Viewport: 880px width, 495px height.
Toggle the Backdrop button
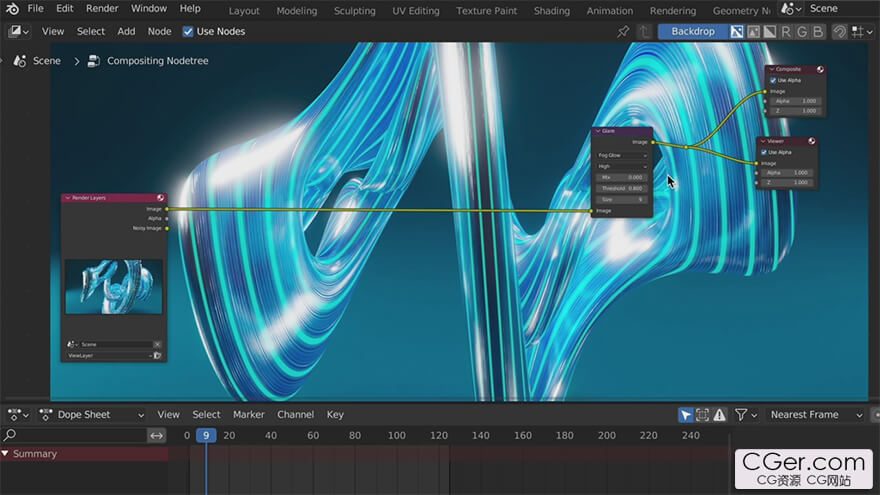tap(693, 31)
